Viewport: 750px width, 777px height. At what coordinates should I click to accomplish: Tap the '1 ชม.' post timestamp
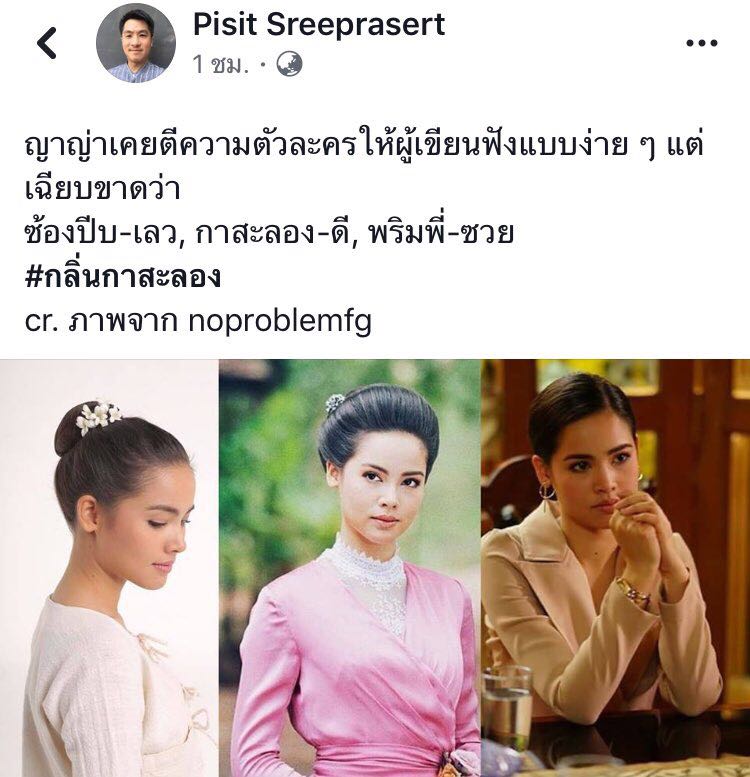pyautogui.click(x=220, y=64)
